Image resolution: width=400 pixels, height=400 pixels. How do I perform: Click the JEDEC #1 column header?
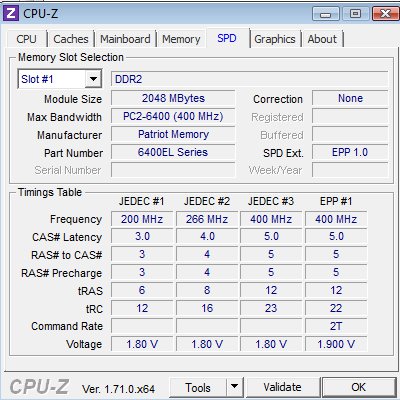coord(142,201)
